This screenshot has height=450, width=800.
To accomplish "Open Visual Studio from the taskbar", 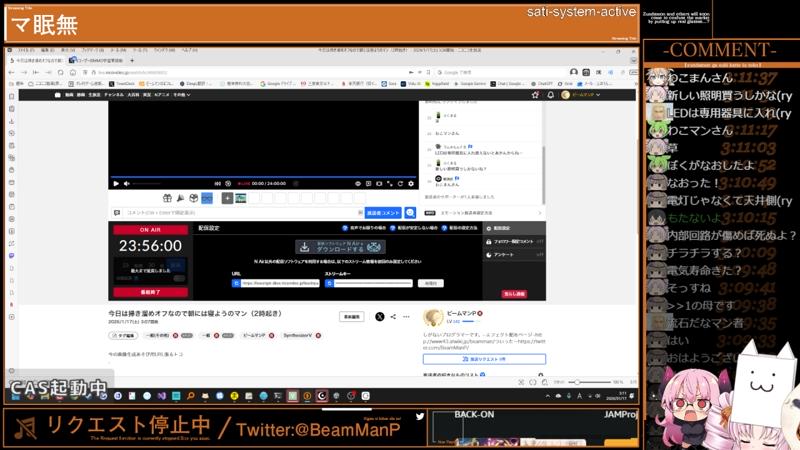I will pos(162,396).
